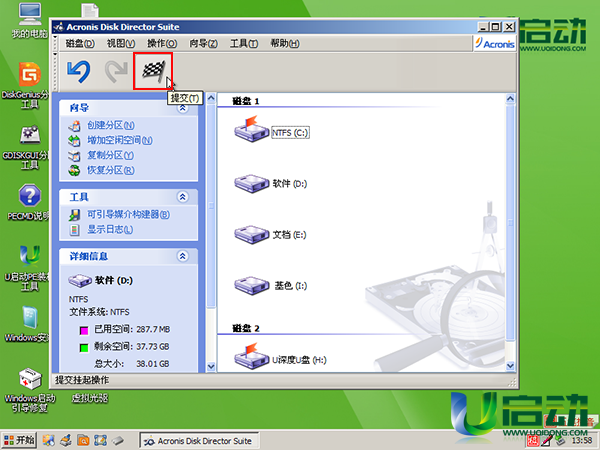
Task: Collapse the 详细信息 panel chevron
Action: (x=183, y=256)
